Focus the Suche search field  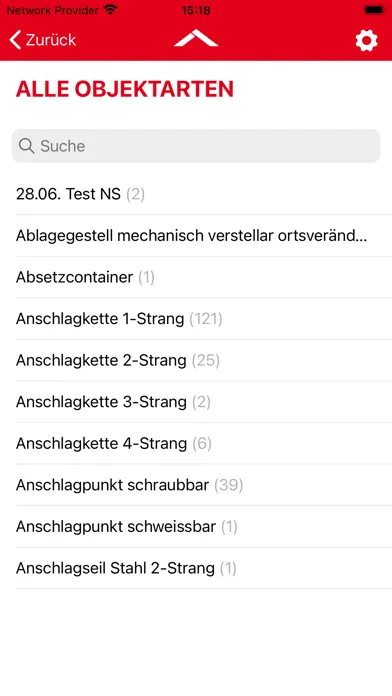[196, 146]
